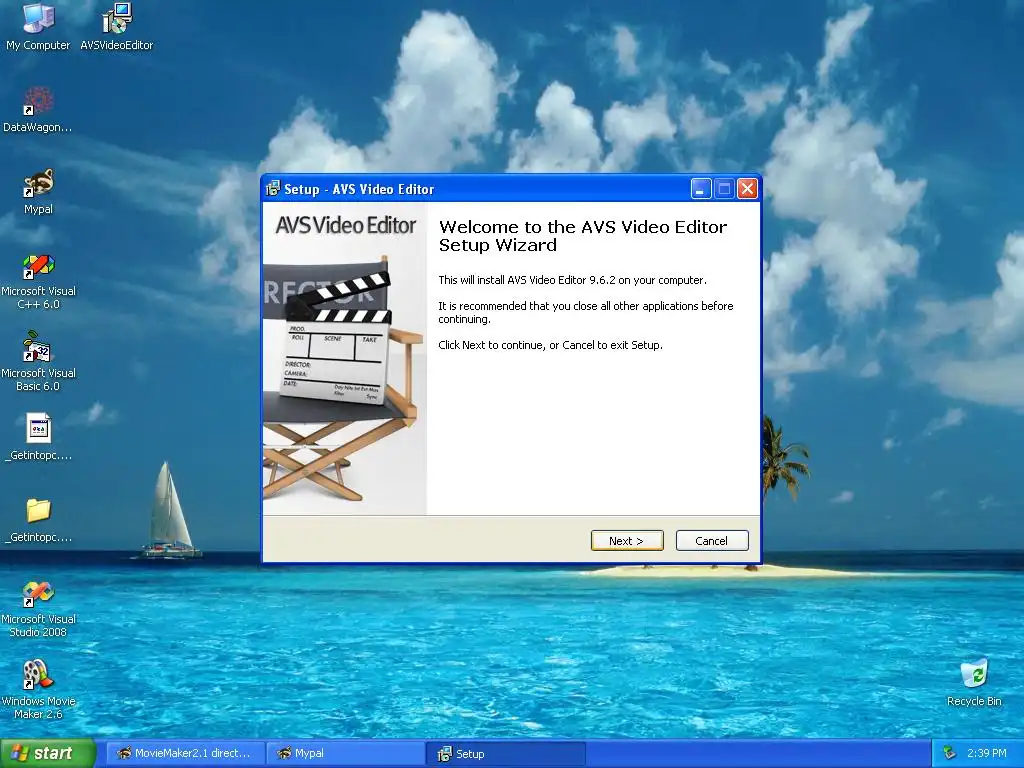
Task: Click the 2:39 PM taskbar clock
Action: tap(987, 753)
